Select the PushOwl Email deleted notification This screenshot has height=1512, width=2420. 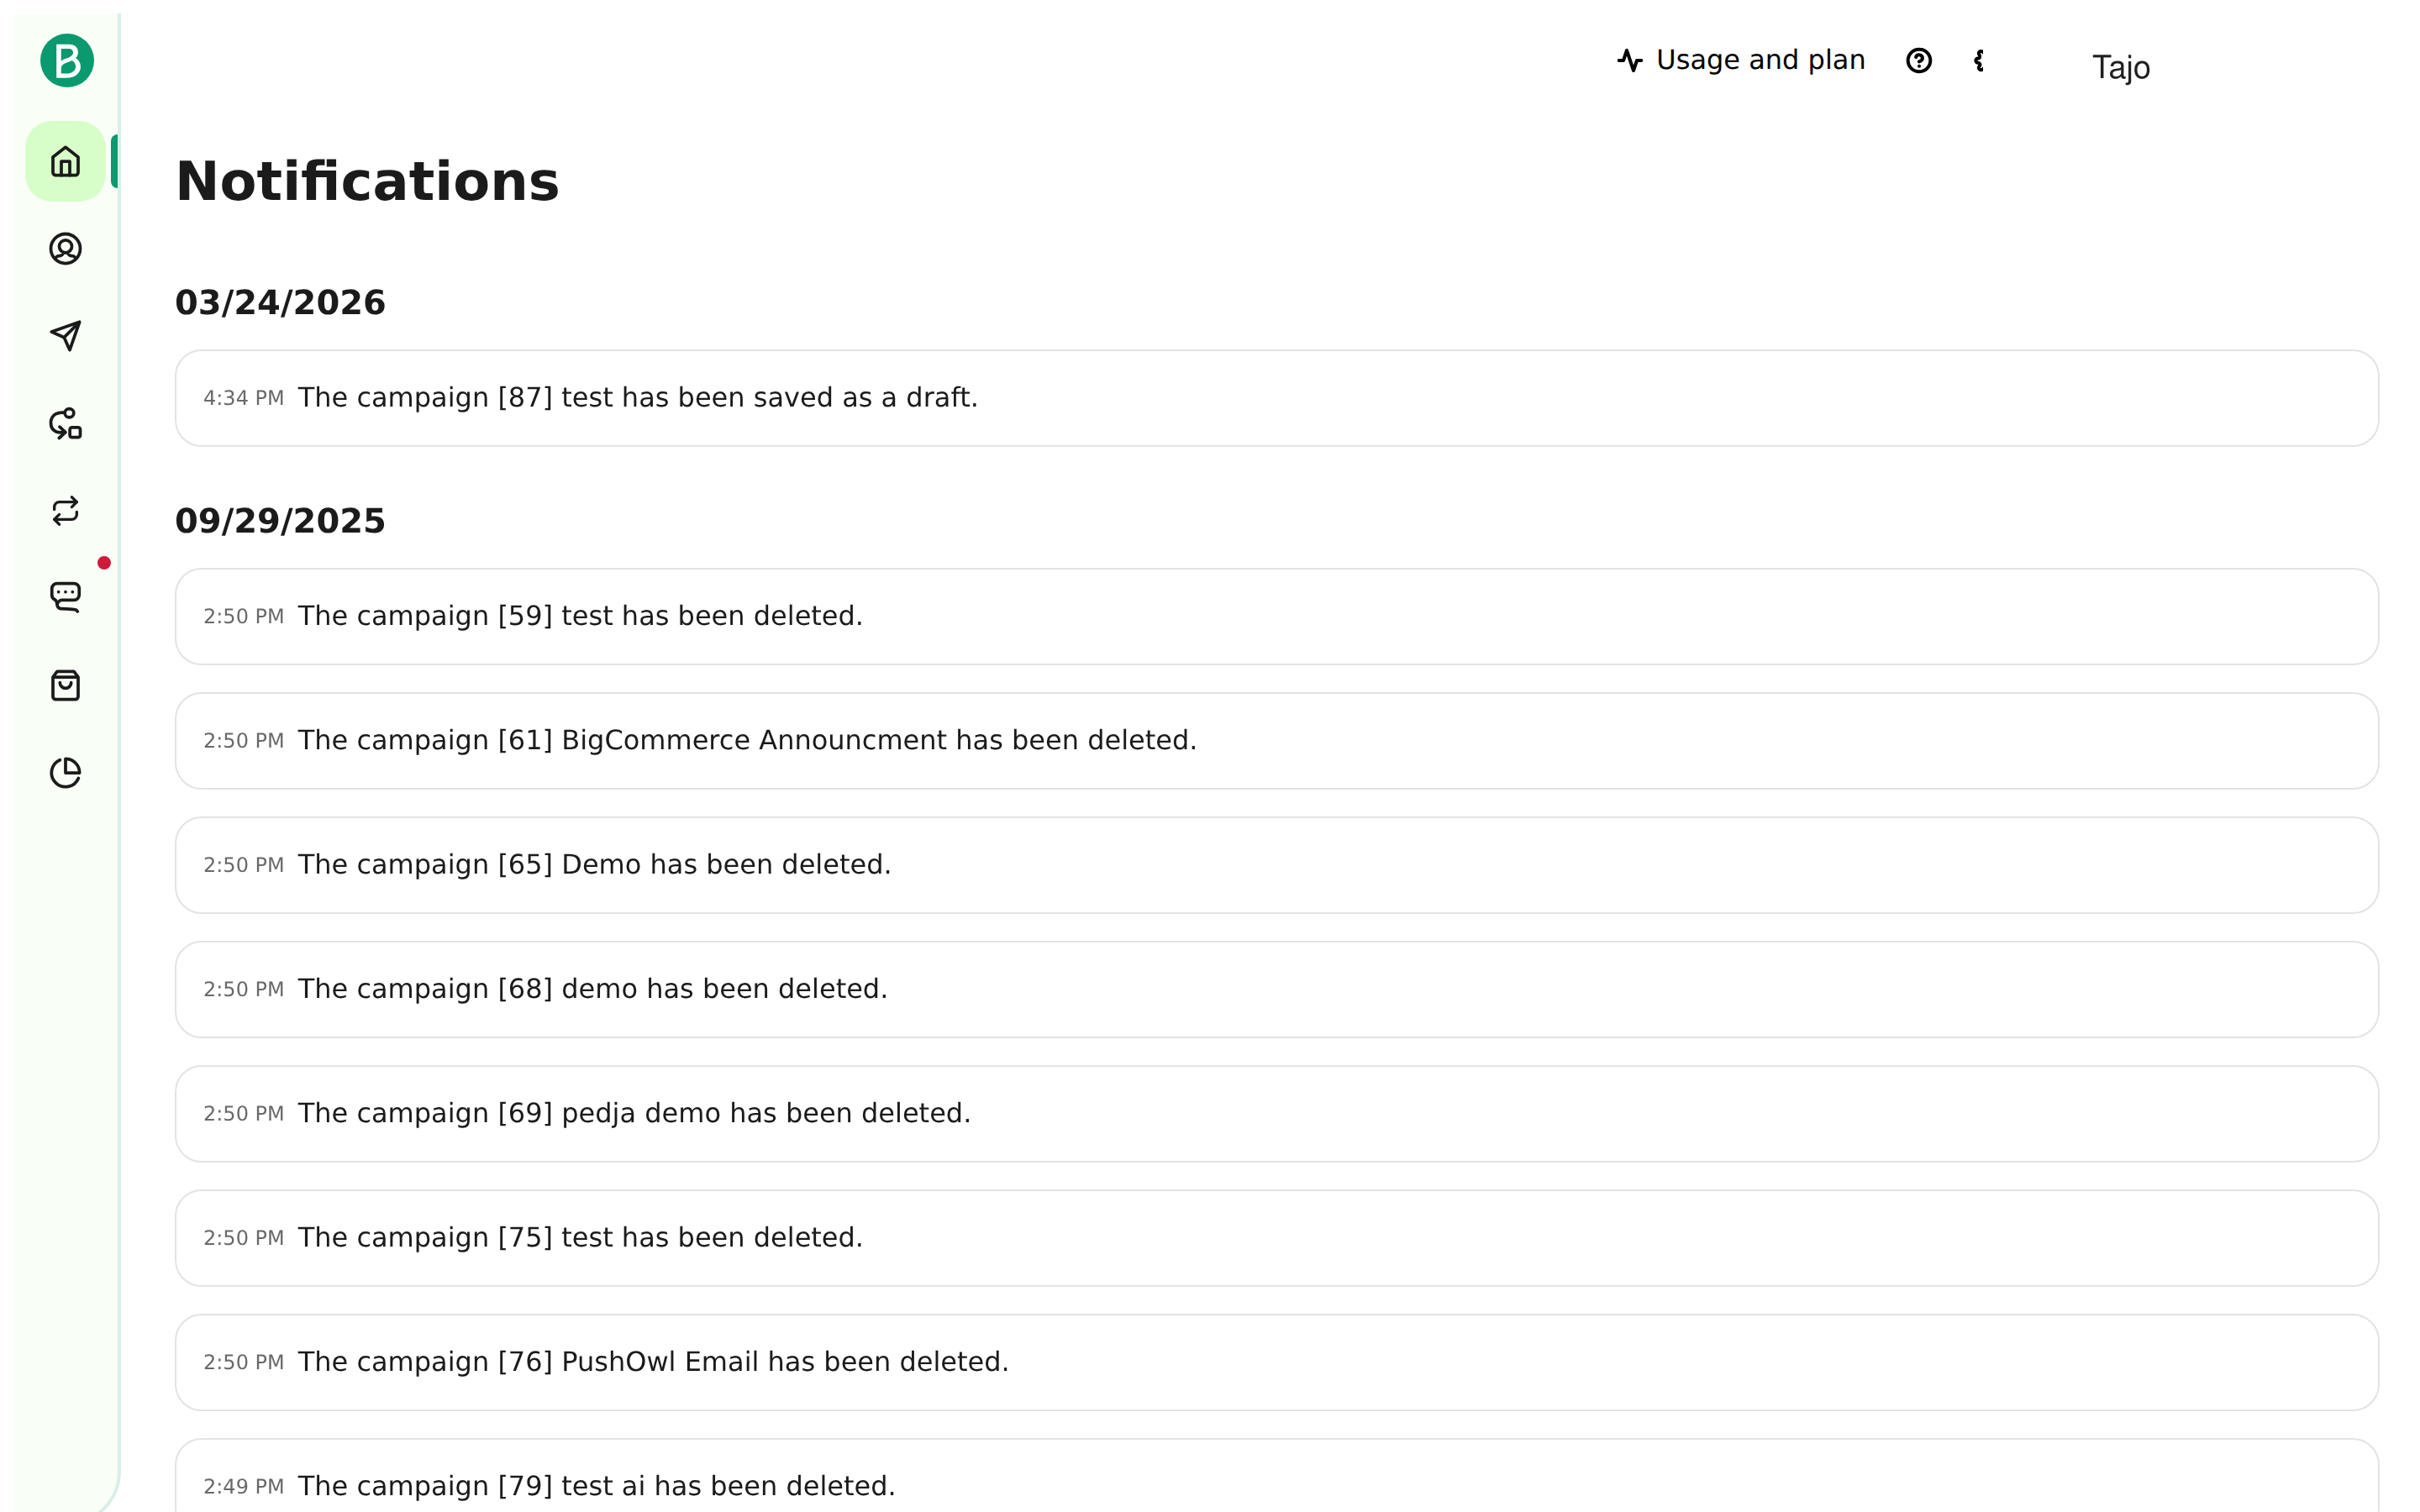[x=1276, y=1363]
